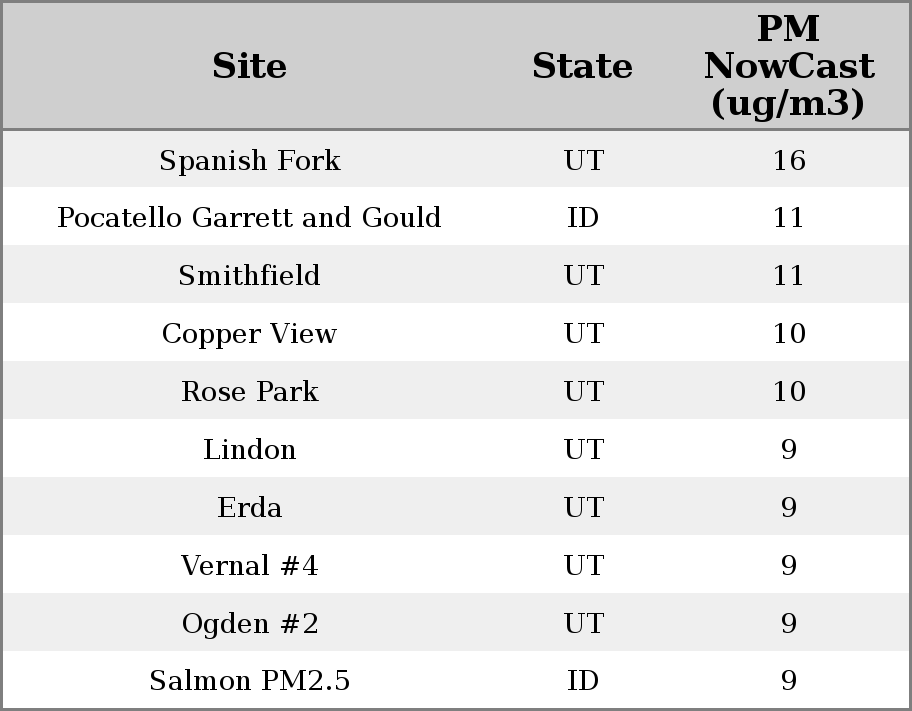Select the Erda site cell

(249, 508)
